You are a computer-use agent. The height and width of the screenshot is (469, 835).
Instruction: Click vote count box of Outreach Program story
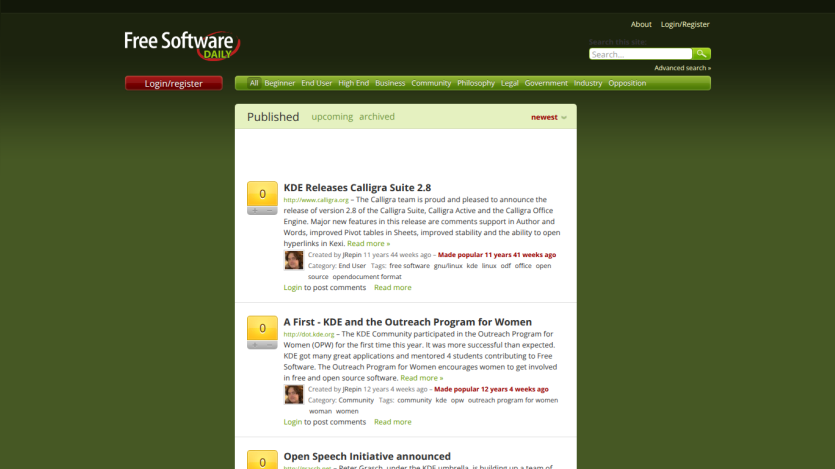pyautogui.click(x=262, y=328)
